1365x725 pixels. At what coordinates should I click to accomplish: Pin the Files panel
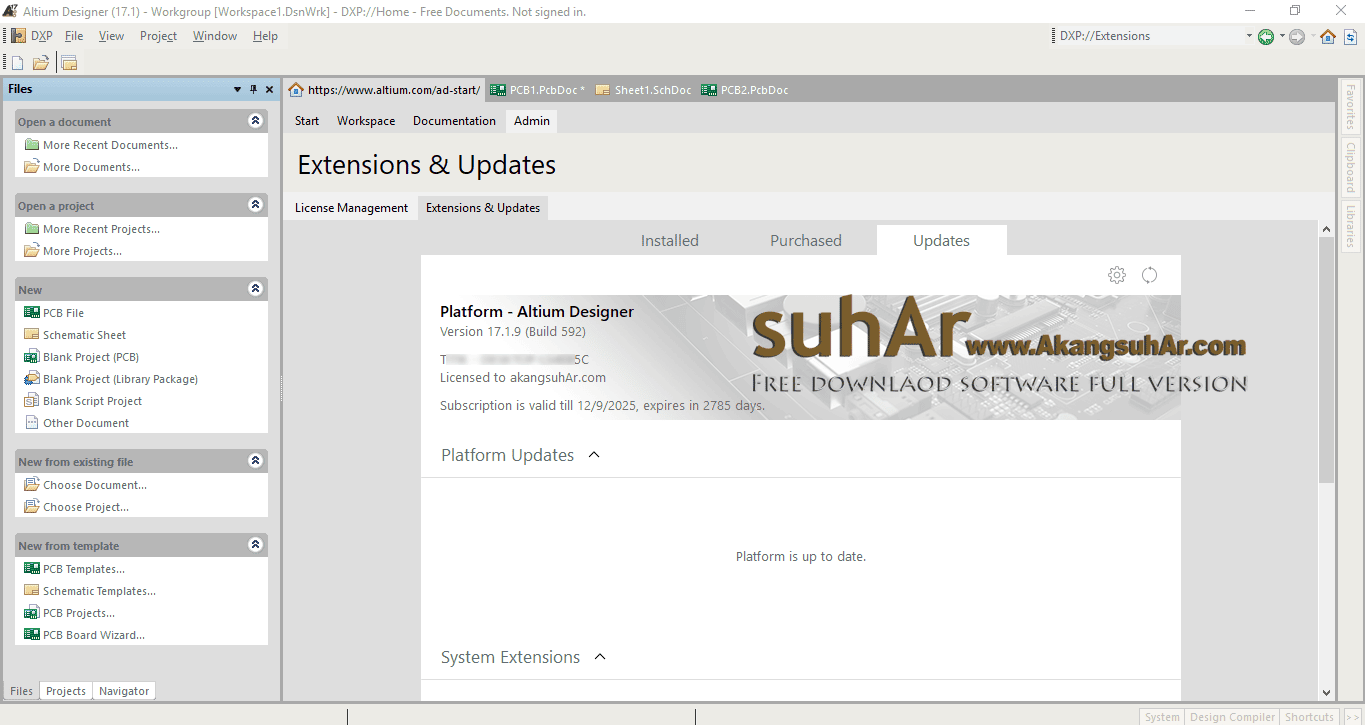[x=253, y=89]
